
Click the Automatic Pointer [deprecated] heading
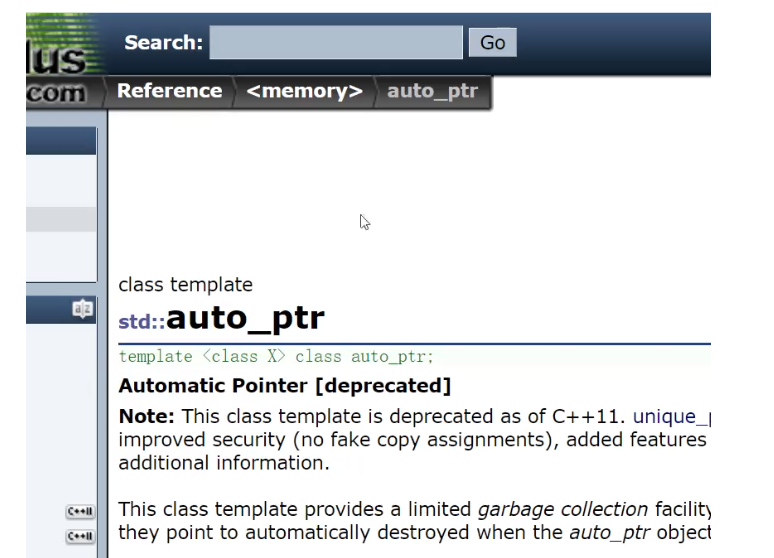point(285,386)
